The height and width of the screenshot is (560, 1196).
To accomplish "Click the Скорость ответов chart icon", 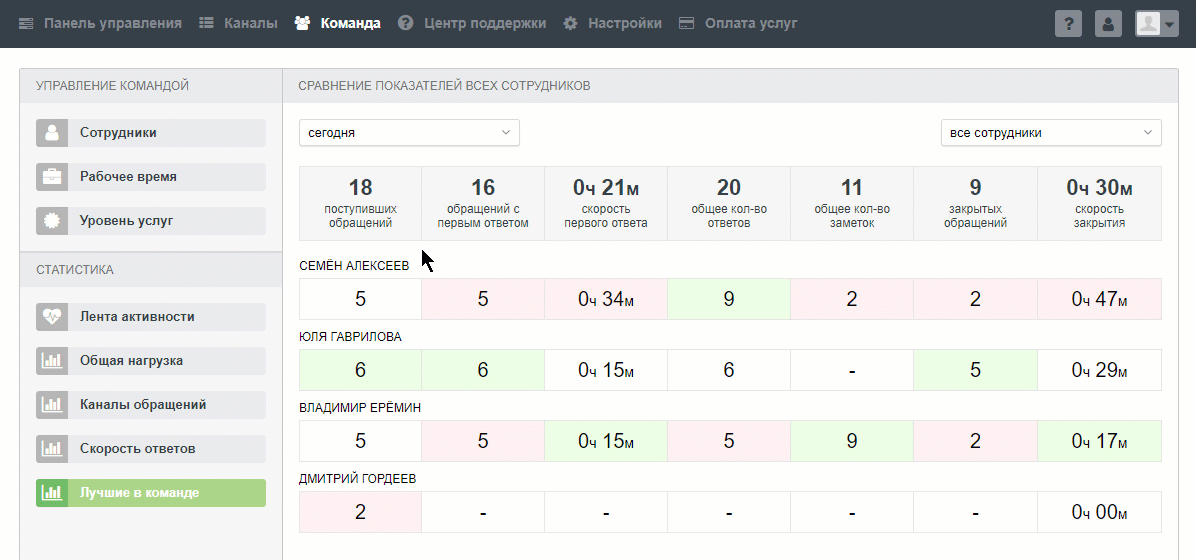I will [52, 449].
